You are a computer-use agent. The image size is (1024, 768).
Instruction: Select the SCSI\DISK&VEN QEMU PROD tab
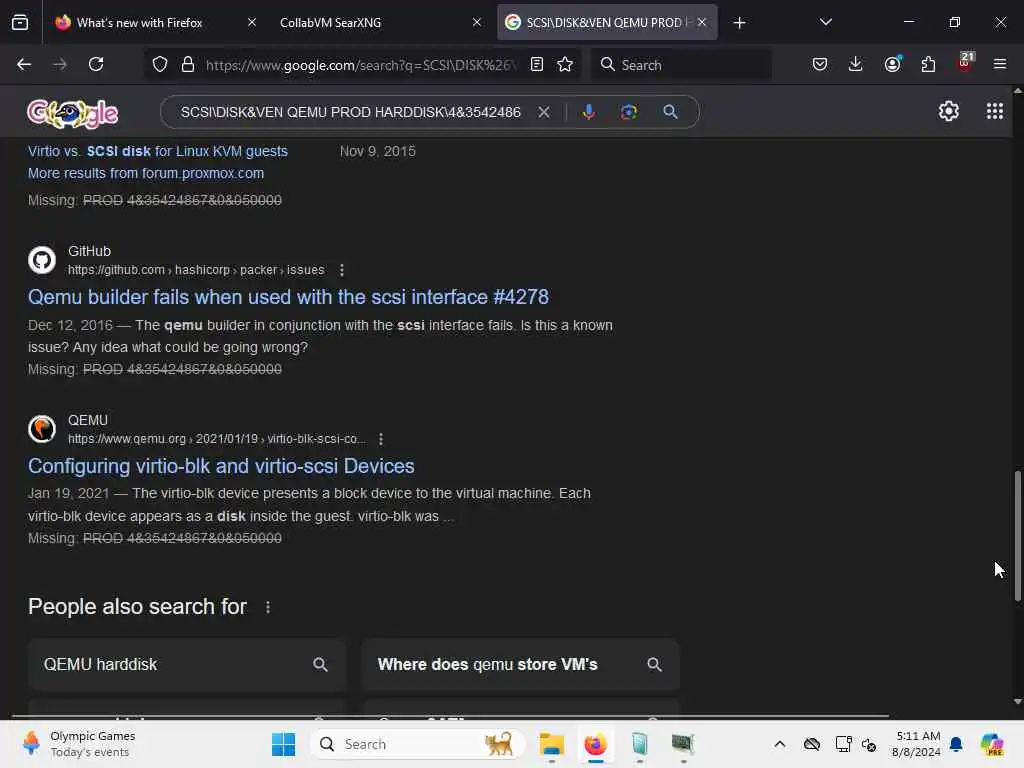click(607, 22)
